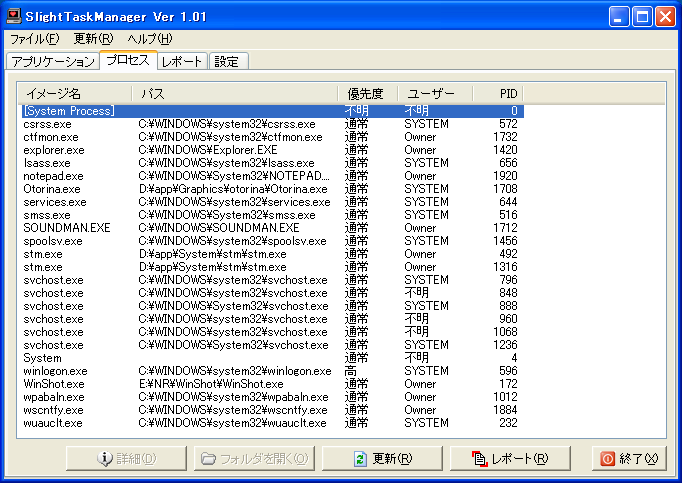Select the winlogon.exe process
This screenshot has height=483, width=682.
coord(273,371)
